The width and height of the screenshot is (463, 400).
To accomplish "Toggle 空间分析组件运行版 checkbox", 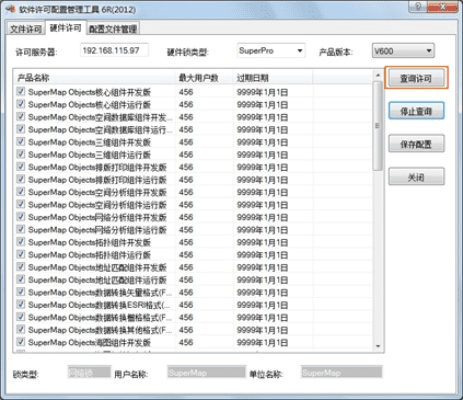I will click(21, 204).
